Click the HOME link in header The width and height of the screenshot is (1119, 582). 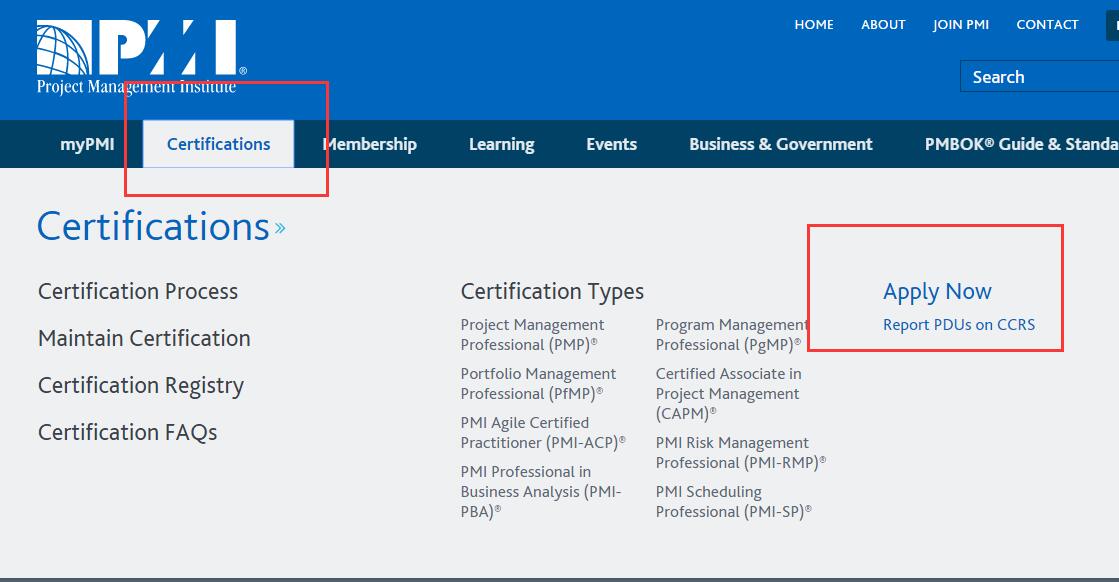tap(813, 25)
